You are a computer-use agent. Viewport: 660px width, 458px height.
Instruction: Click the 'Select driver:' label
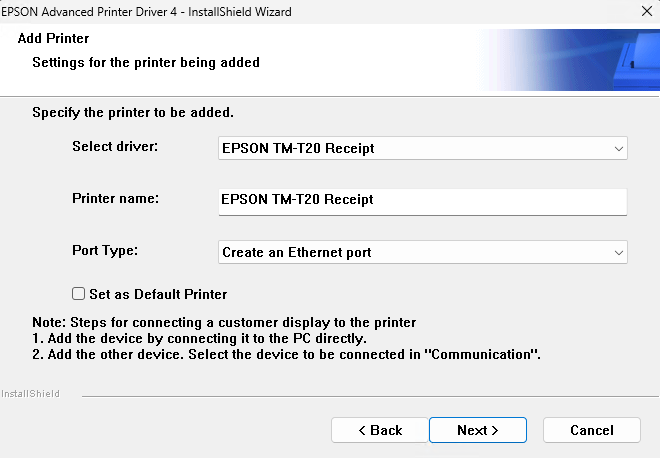pos(115,146)
